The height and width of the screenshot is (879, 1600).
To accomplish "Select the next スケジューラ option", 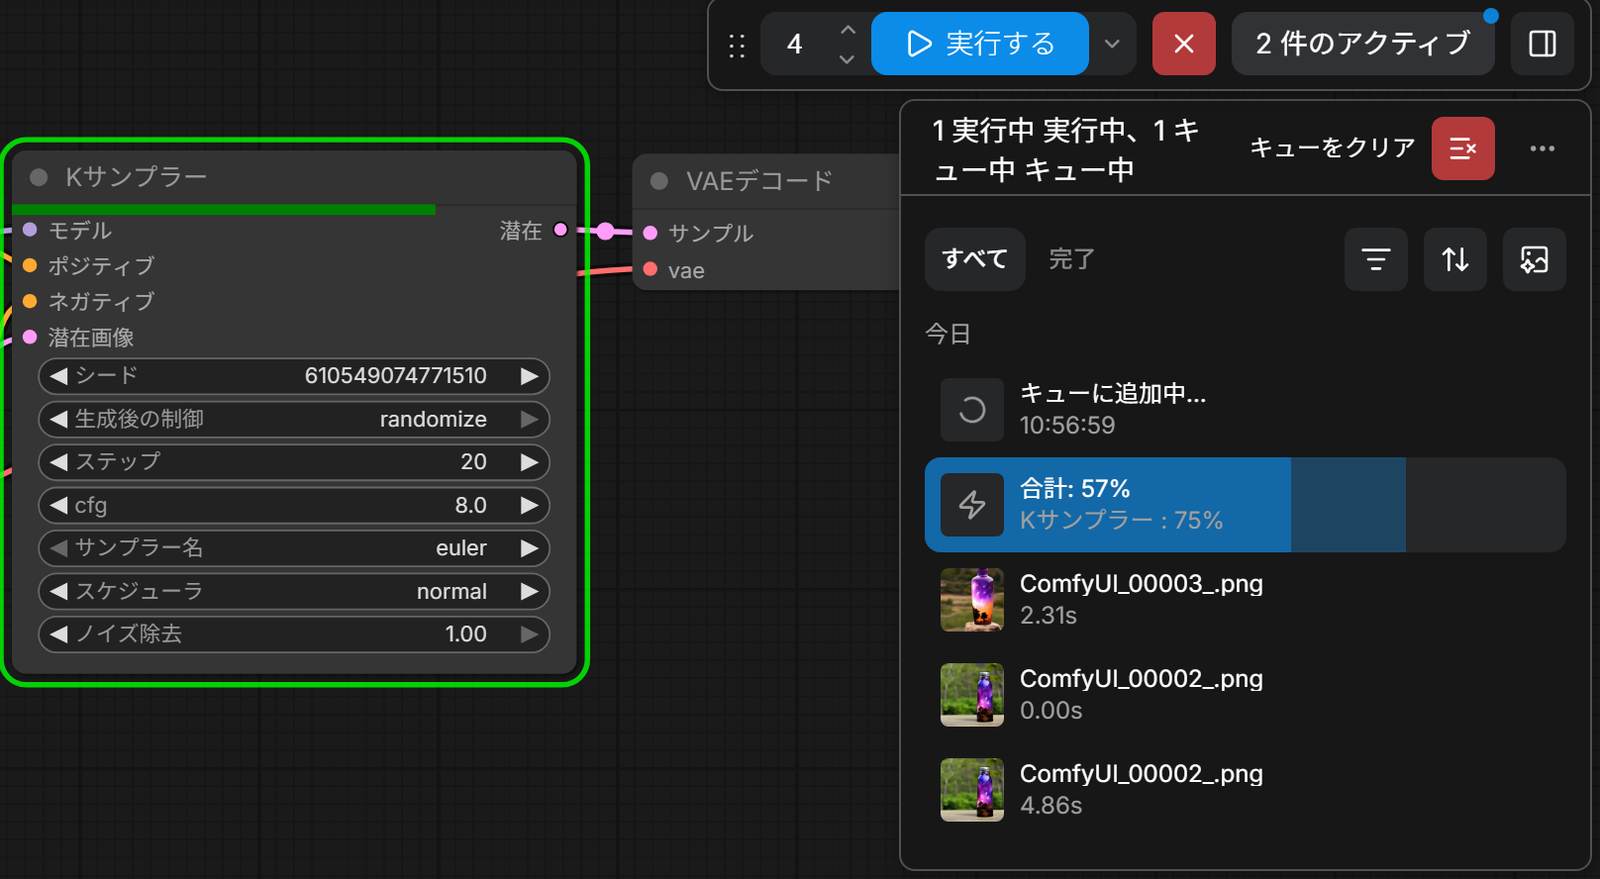I will [x=529, y=591].
